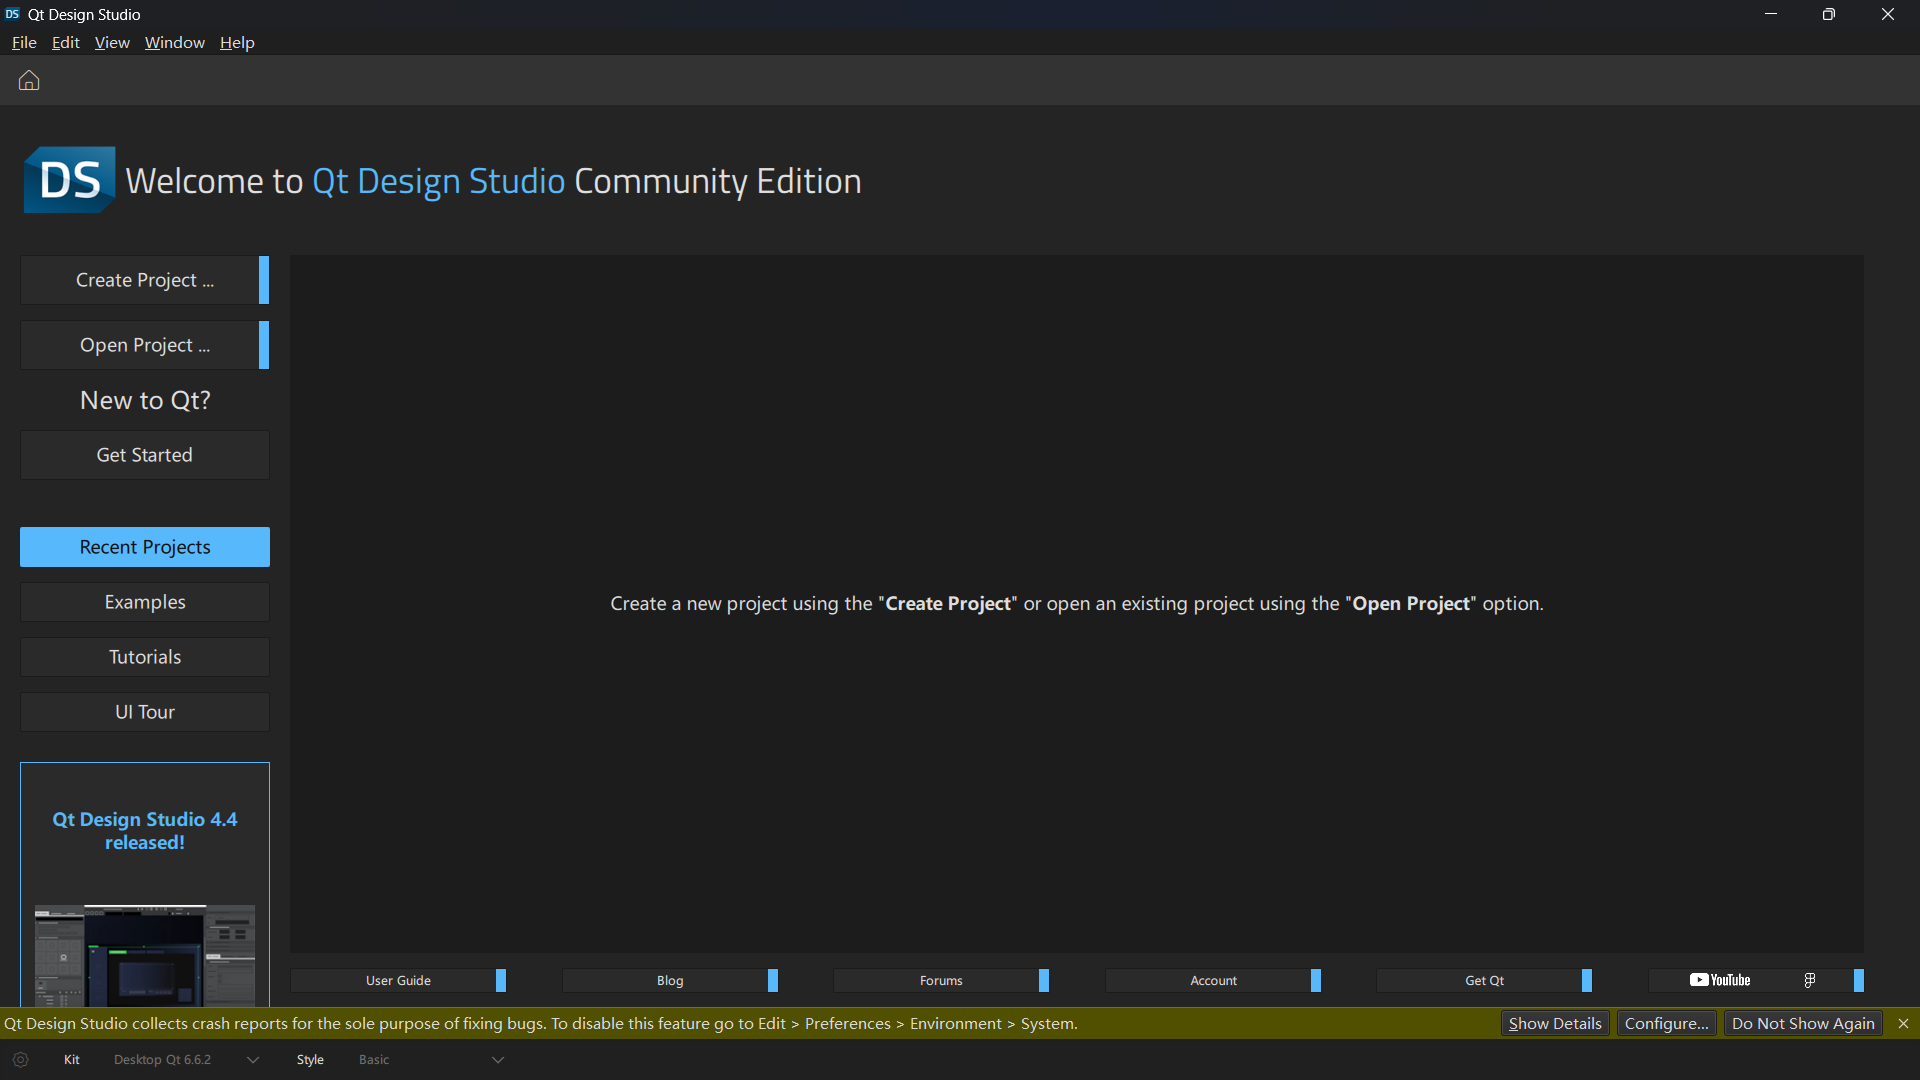Viewport: 1920px width, 1080px height.
Task: Open the User Guide link
Action: pos(398,980)
